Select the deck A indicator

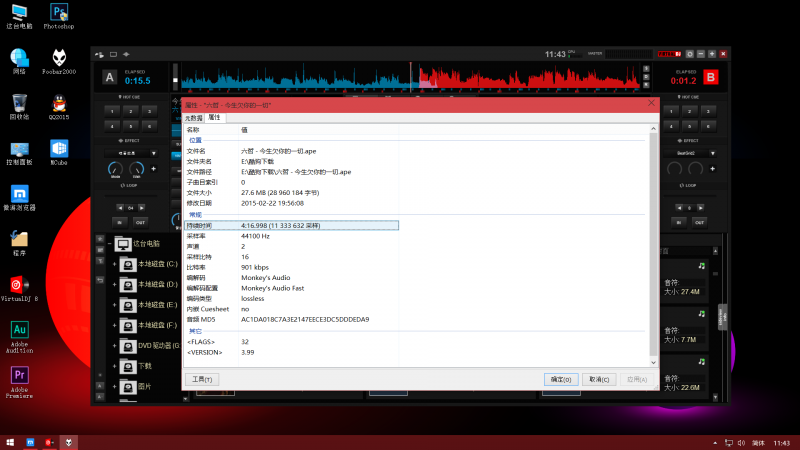point(108,77)
